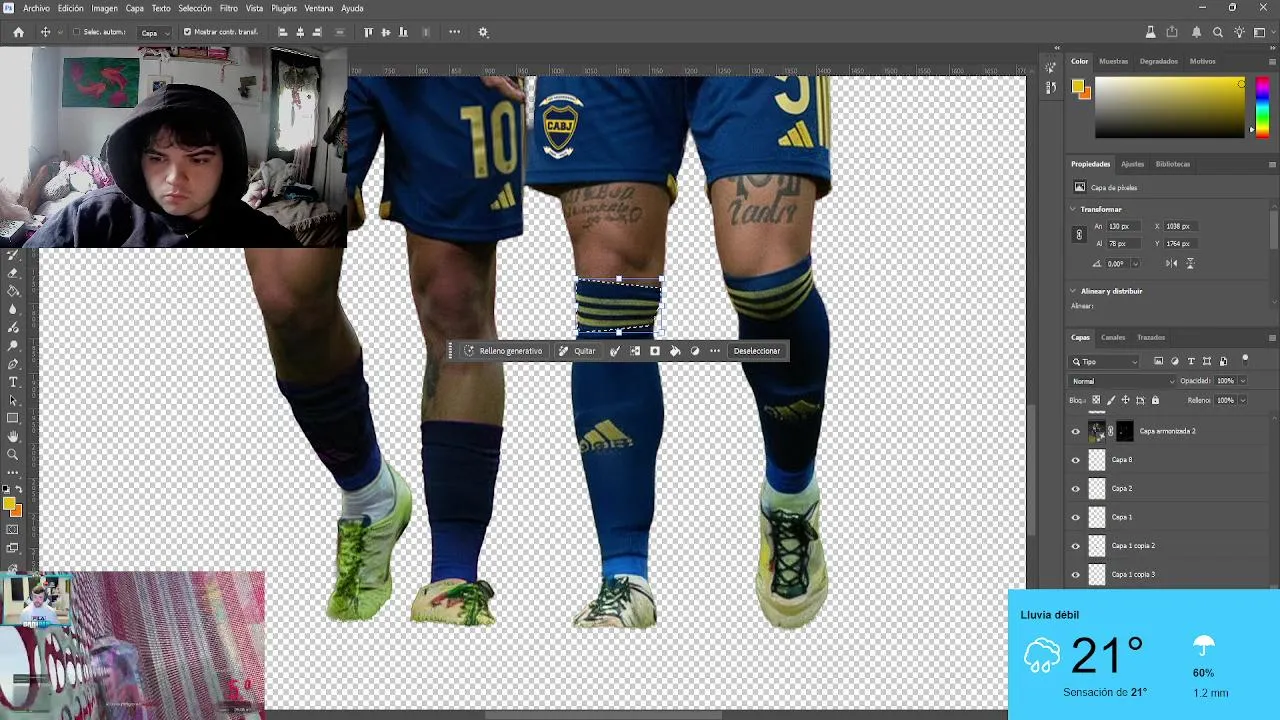
Task: Open the options bar settings gear
Action: click(483, 32)
